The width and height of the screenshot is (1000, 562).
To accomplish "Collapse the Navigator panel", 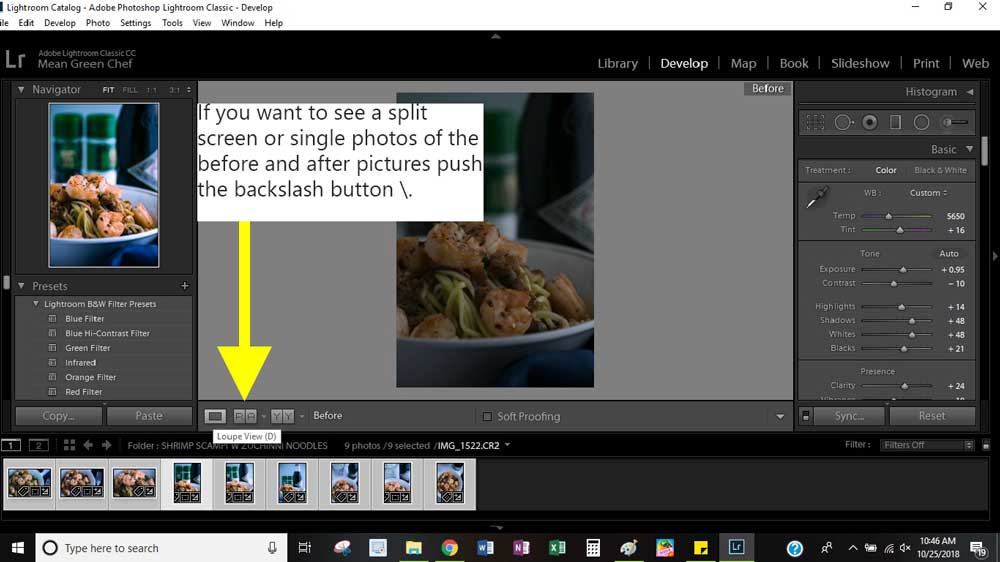I will [21, 89].
